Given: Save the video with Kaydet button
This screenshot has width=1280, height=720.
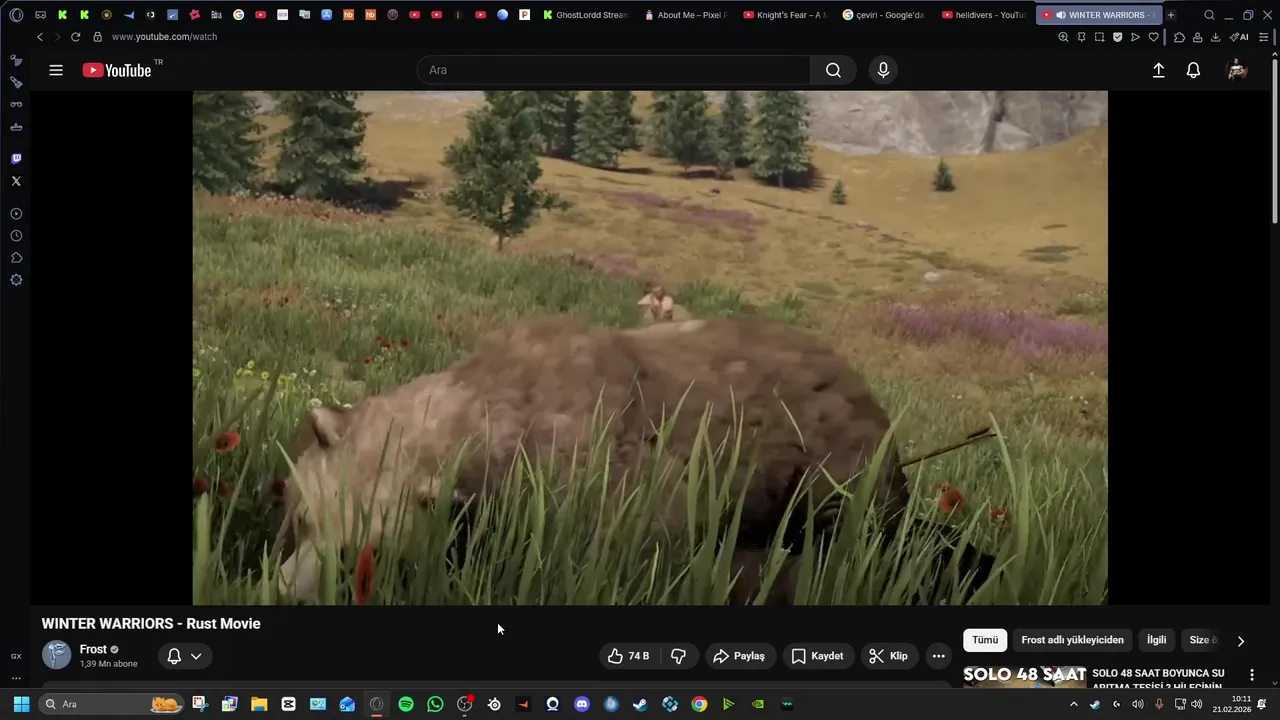Looking at the screenshot, I should click(818, 656).
